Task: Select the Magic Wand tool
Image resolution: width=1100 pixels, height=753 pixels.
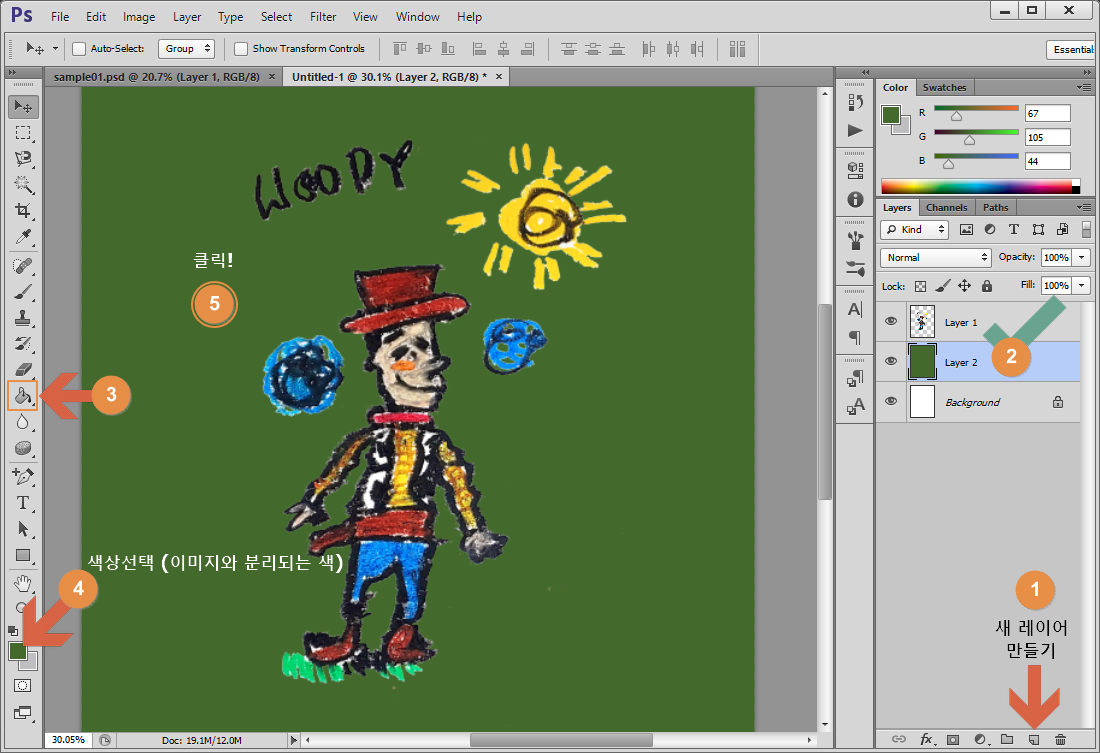Action: [23, 185]
